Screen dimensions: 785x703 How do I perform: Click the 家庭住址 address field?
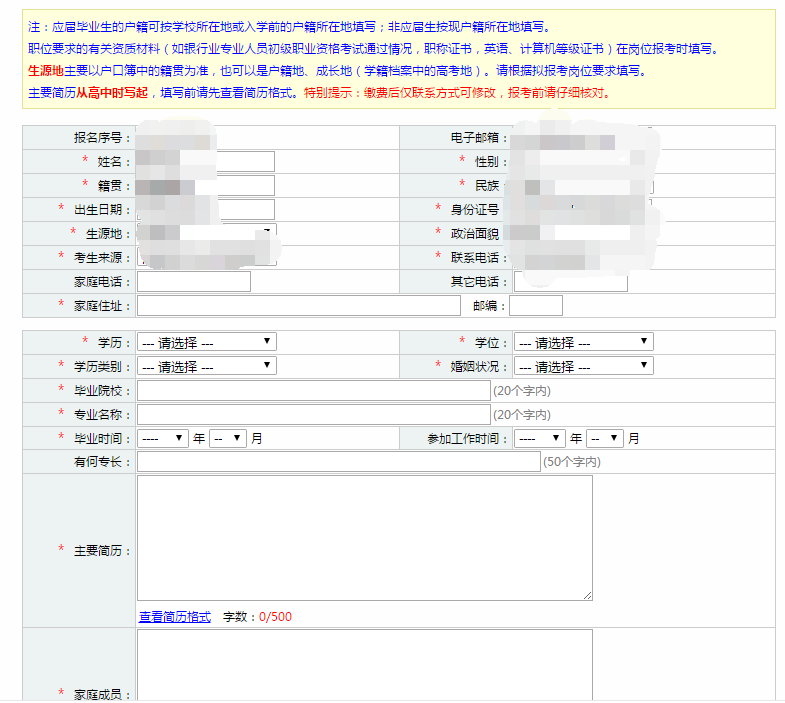[x=298, y=306]
